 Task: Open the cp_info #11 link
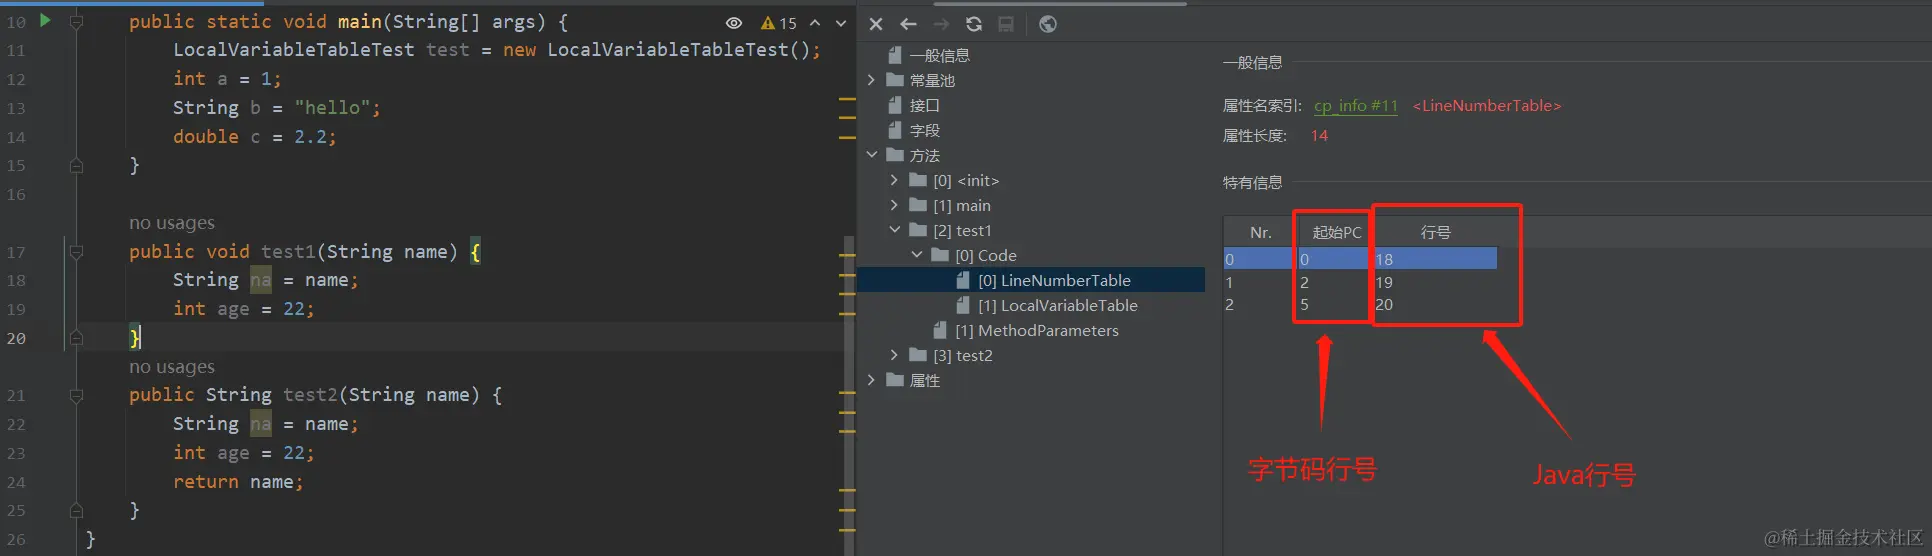(x=1355, y=105)
